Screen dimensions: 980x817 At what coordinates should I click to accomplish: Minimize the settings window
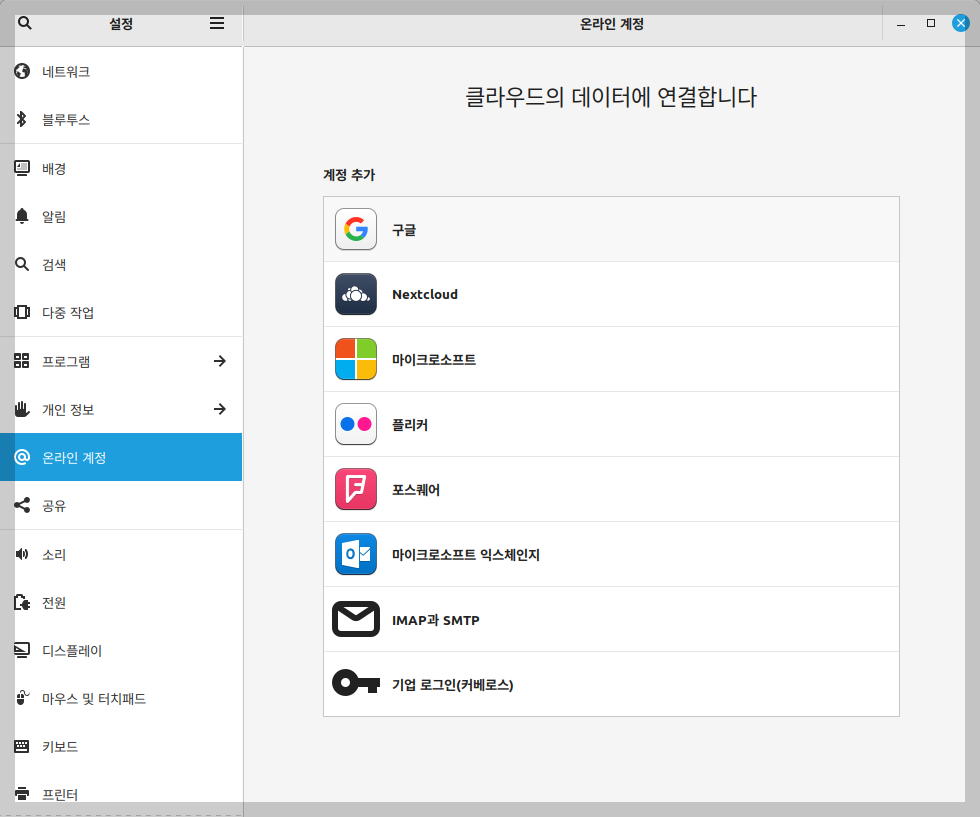901,24
